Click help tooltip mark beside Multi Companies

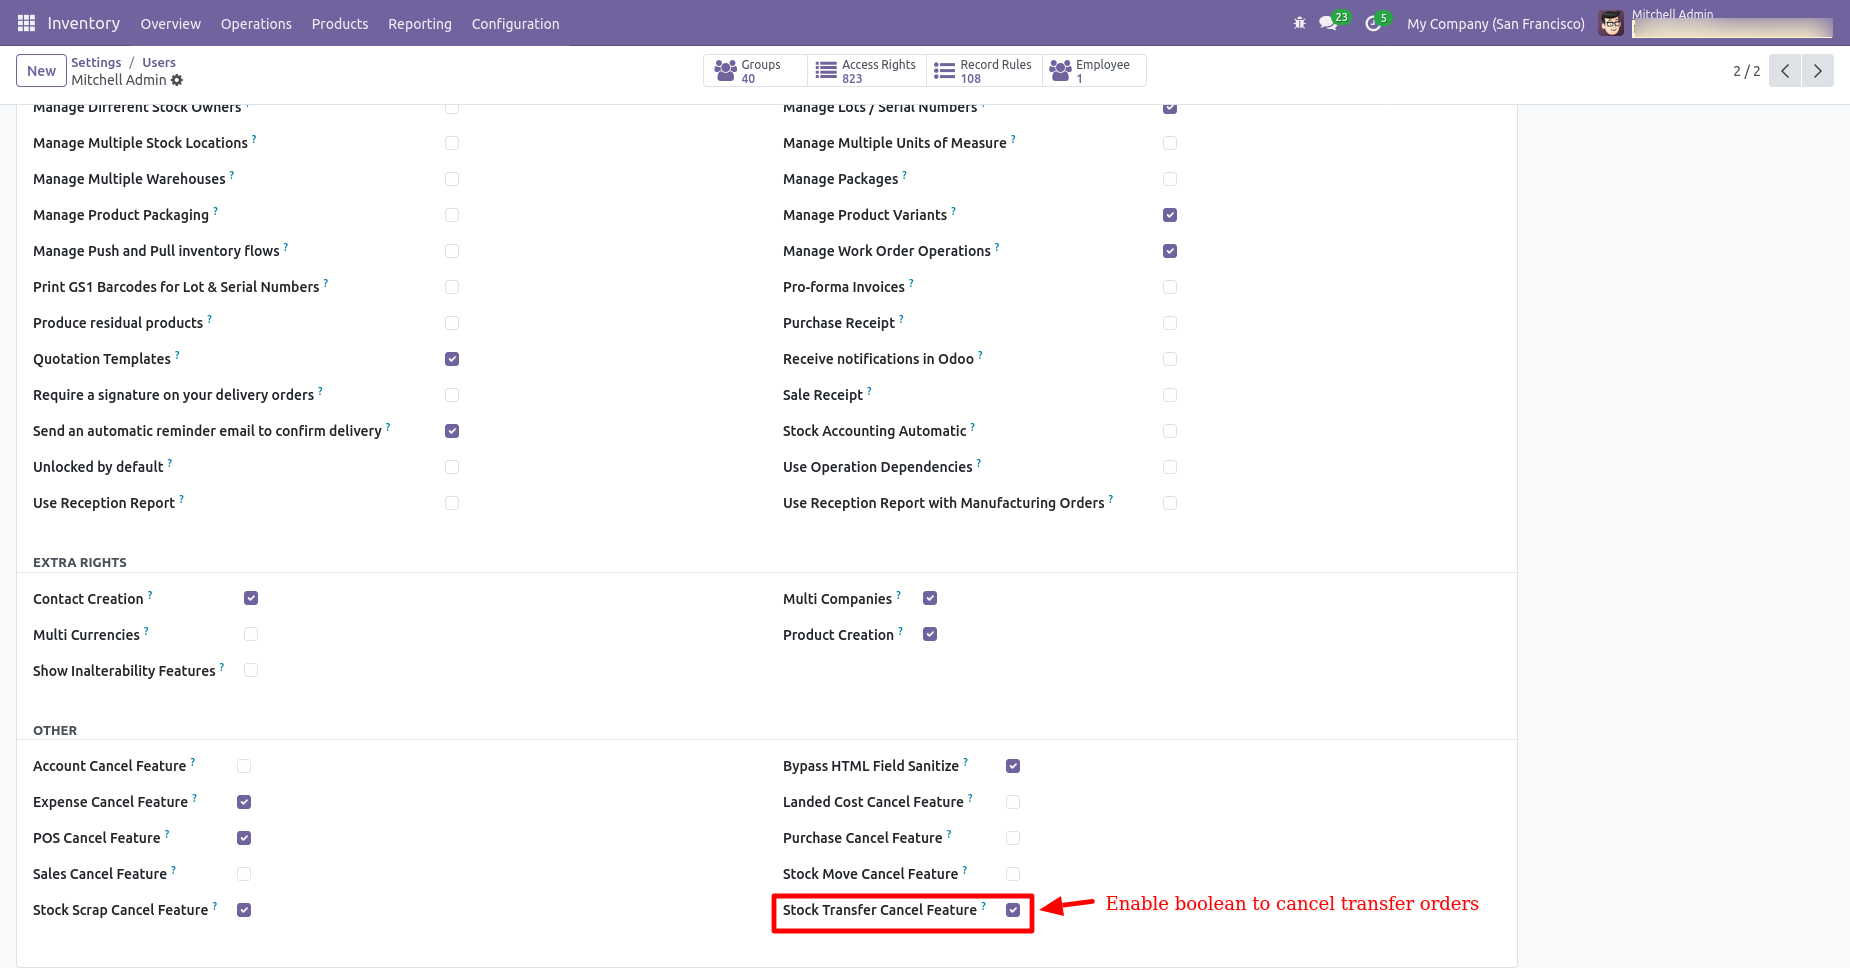point(898,595)
